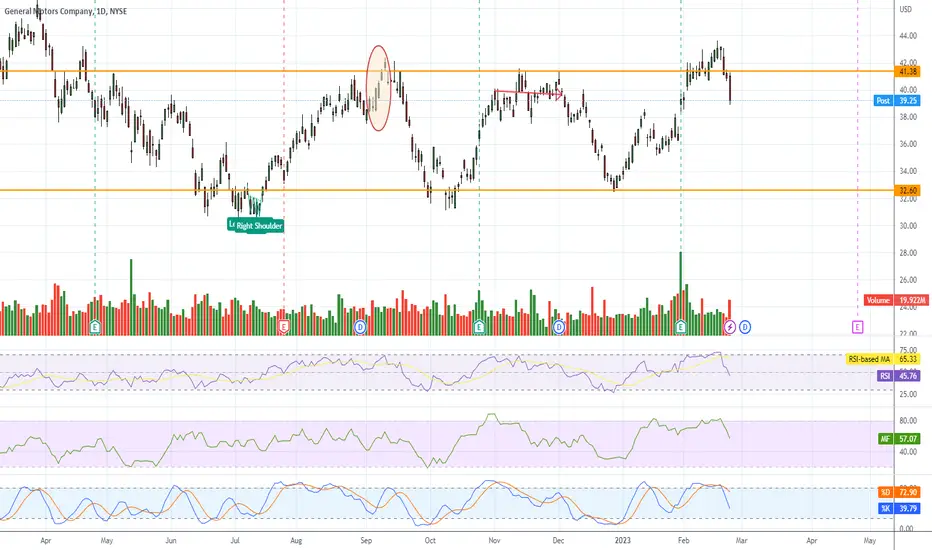Click the blue %K 39.79 label
932x550 pixels.
[899, 508]
